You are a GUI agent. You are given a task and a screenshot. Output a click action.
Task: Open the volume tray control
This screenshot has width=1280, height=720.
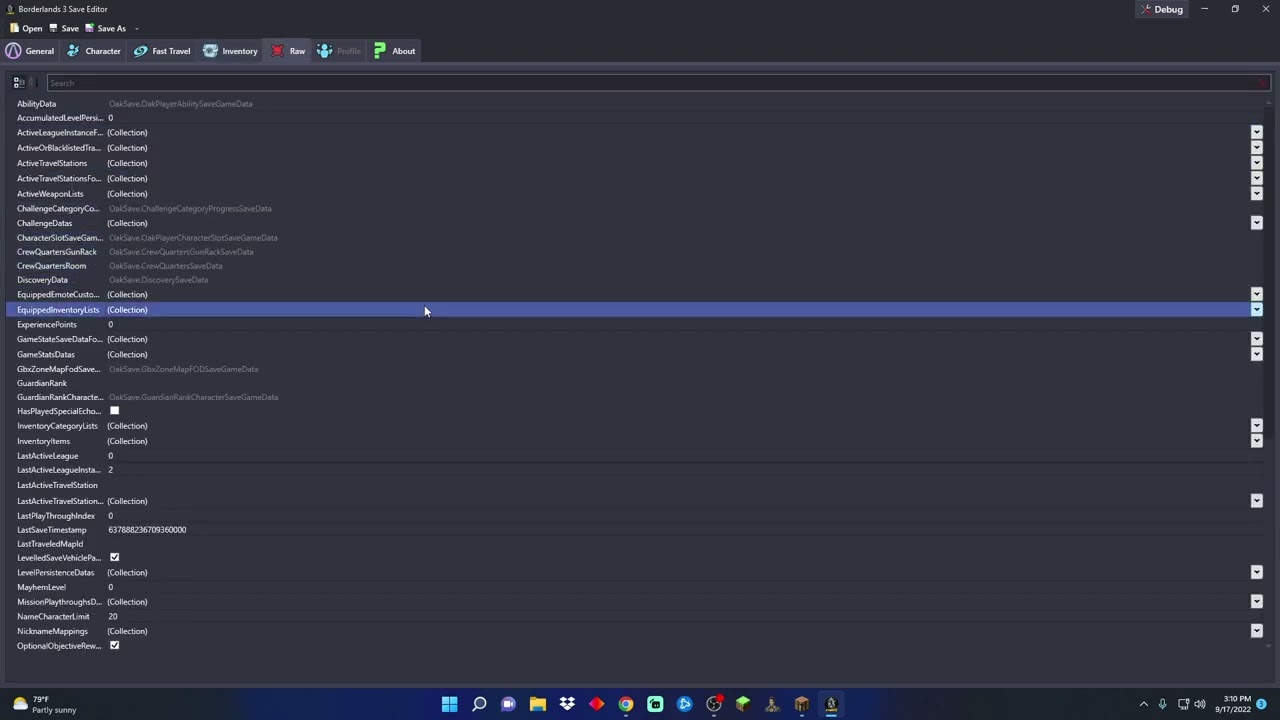[x=1200, y=704]
